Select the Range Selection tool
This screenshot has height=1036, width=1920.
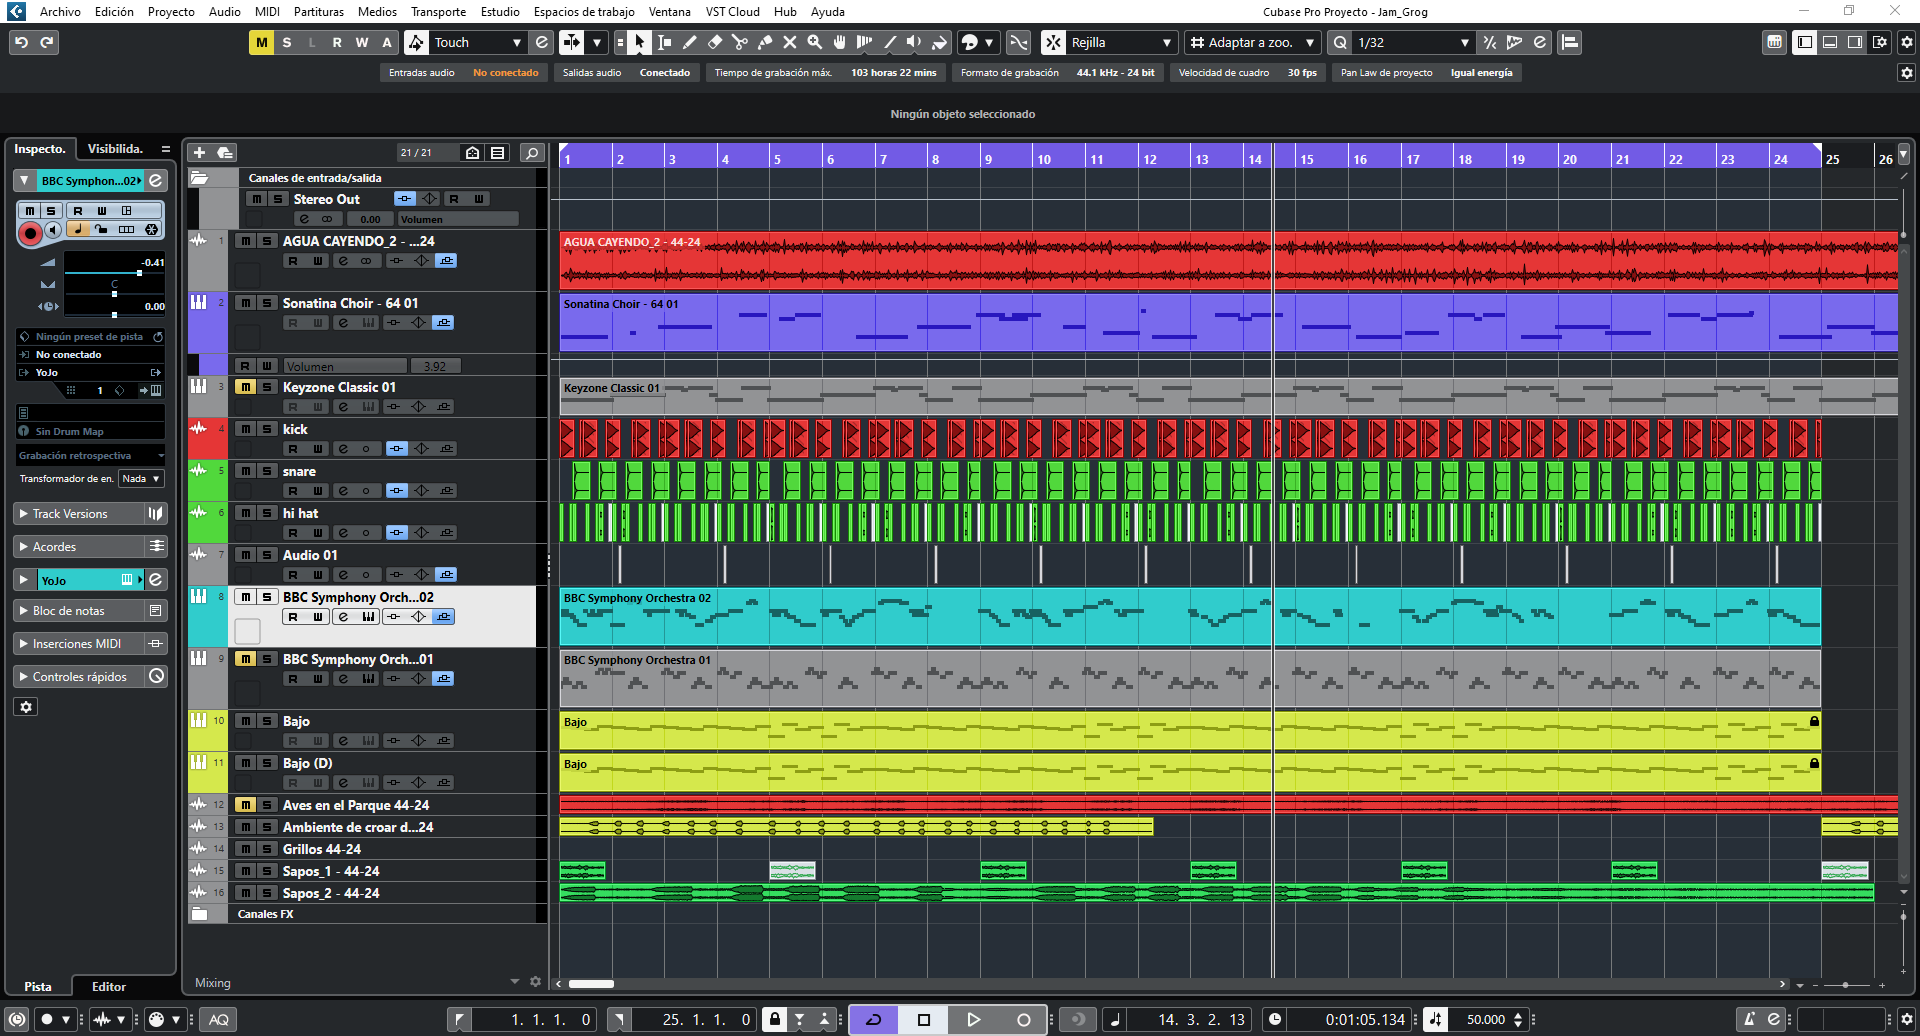coord(664,42)
